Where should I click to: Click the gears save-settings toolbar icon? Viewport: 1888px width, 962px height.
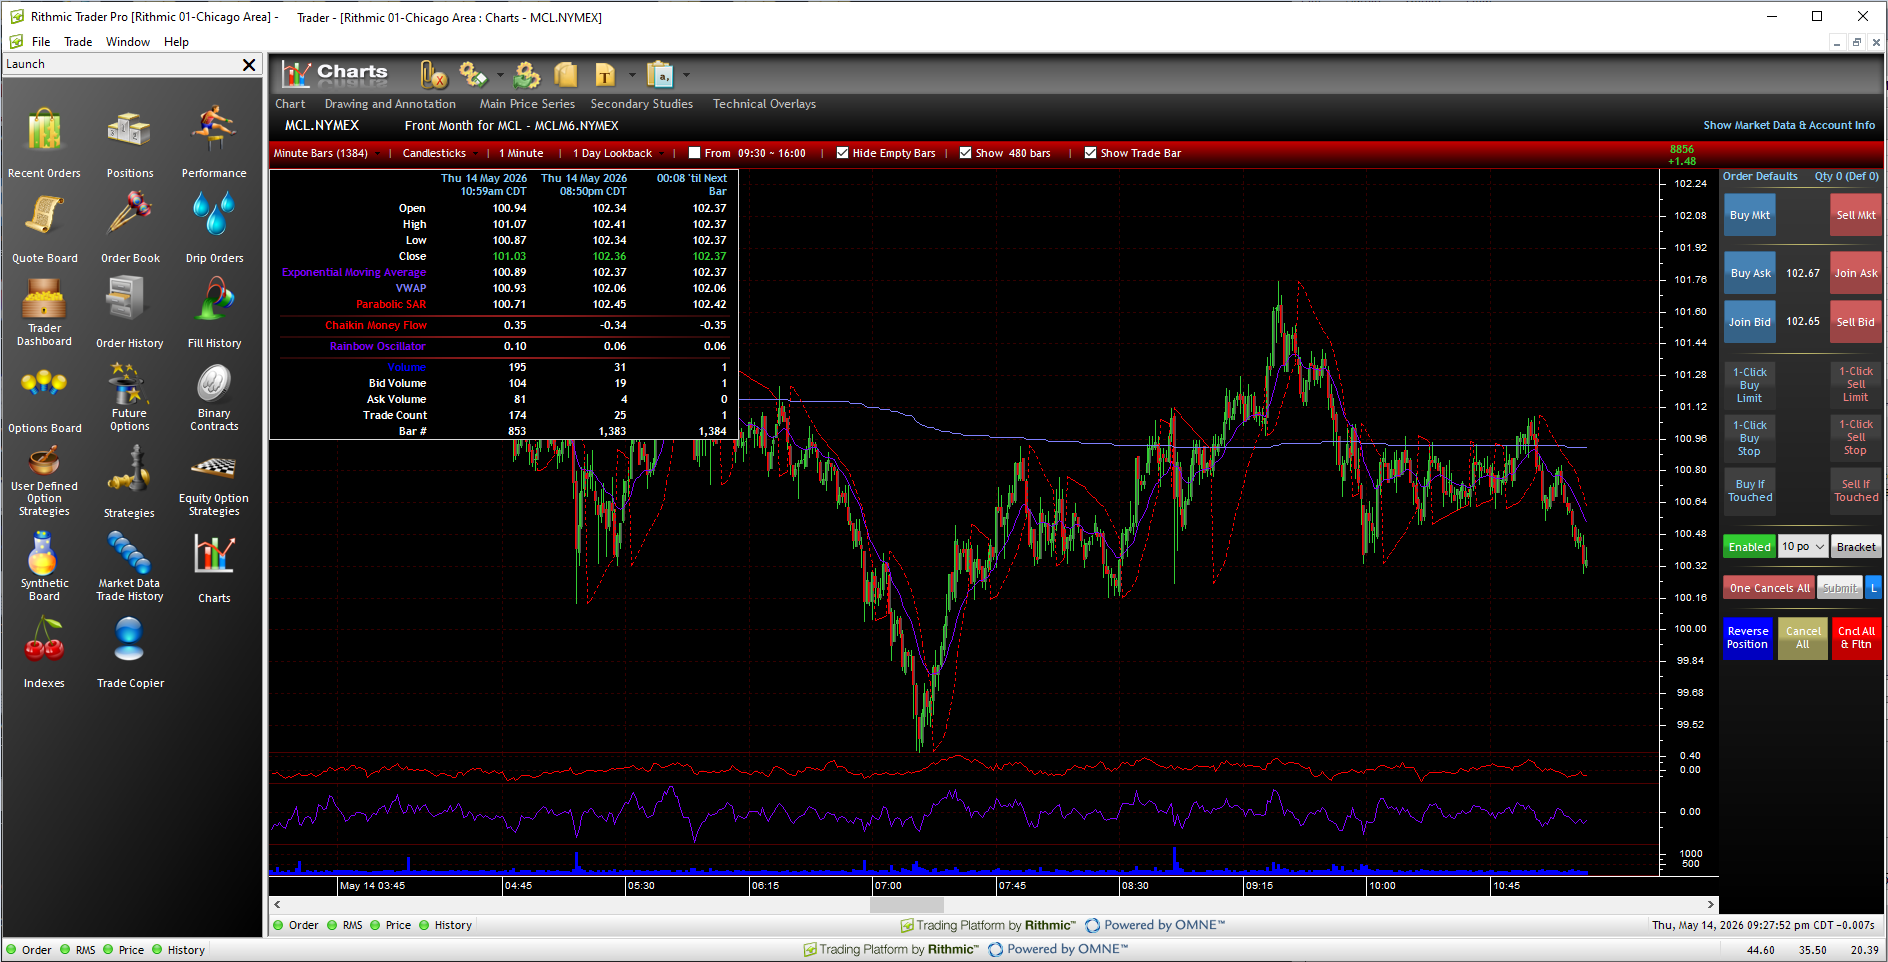click(473, 75)
